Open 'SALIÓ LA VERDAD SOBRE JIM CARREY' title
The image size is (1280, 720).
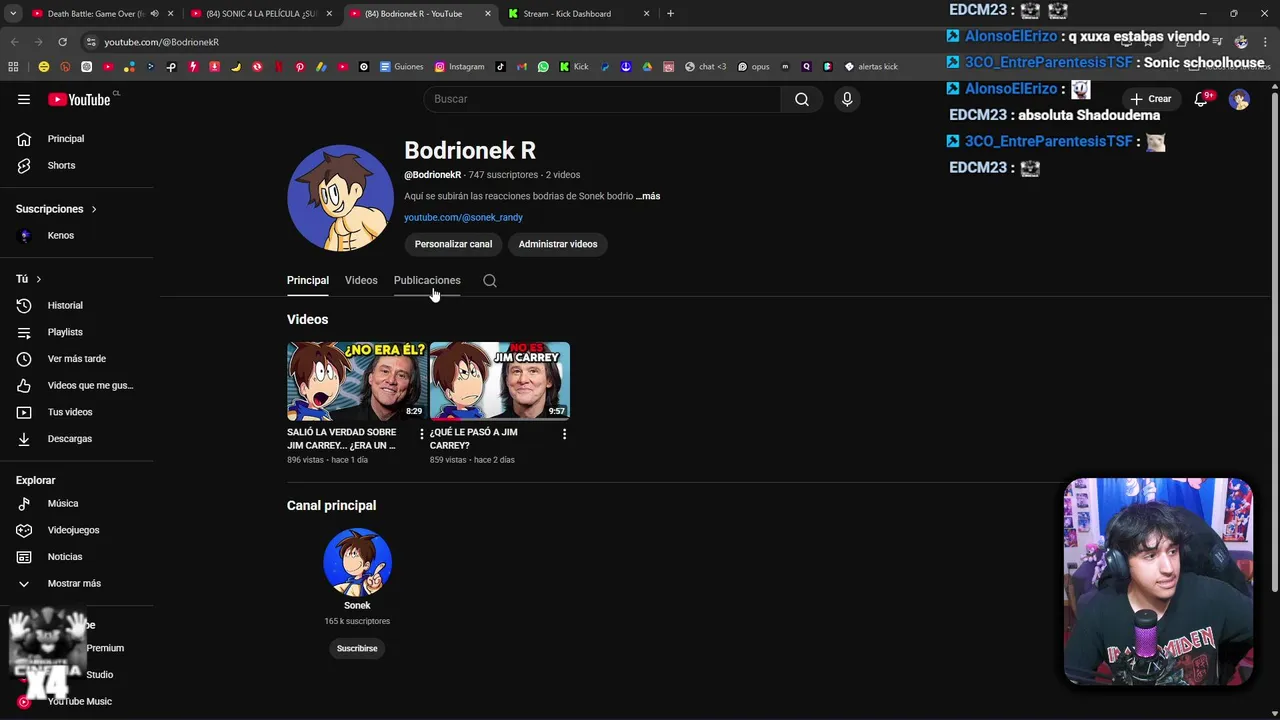[x=342, y=438]
